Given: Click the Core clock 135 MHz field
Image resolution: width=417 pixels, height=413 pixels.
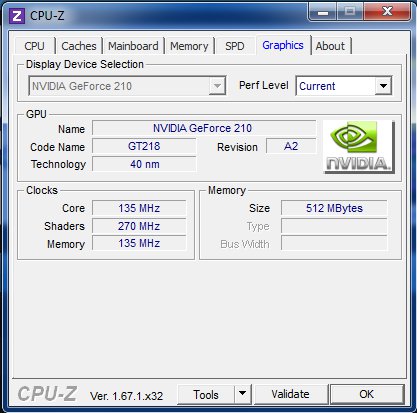Looking at the screenshot, I should coord(139,208).
